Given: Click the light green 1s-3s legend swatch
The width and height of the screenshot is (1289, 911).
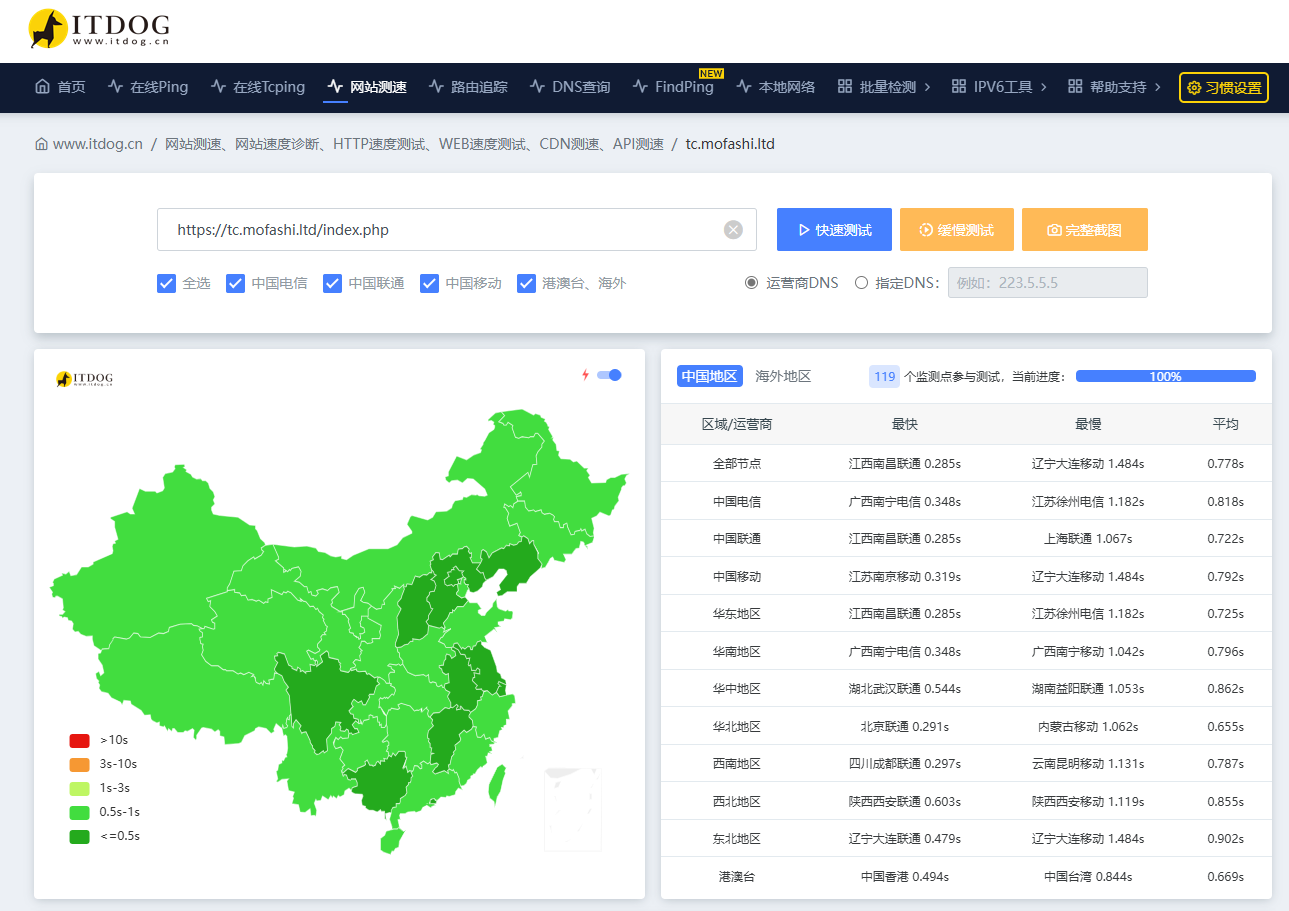Looking at the screenshot, I should (x=79, y=788).
